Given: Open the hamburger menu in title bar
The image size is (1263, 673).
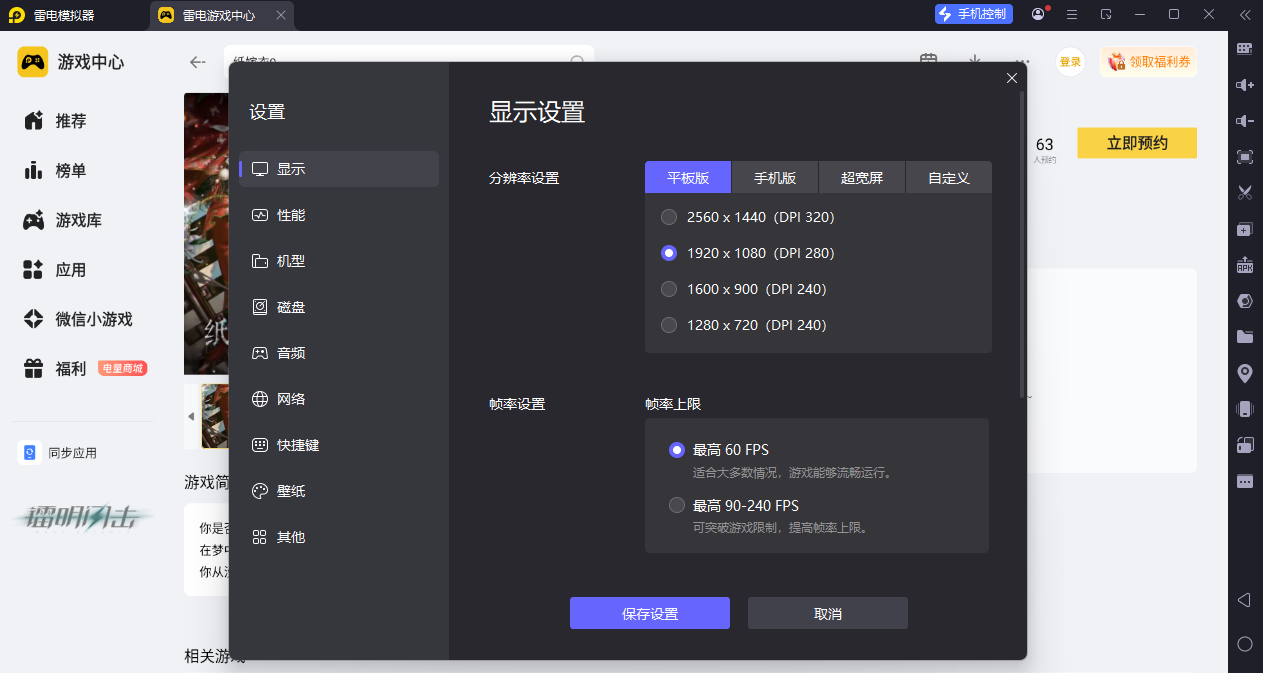Looking at the screenshot, I should click(x=1072, y=14).
